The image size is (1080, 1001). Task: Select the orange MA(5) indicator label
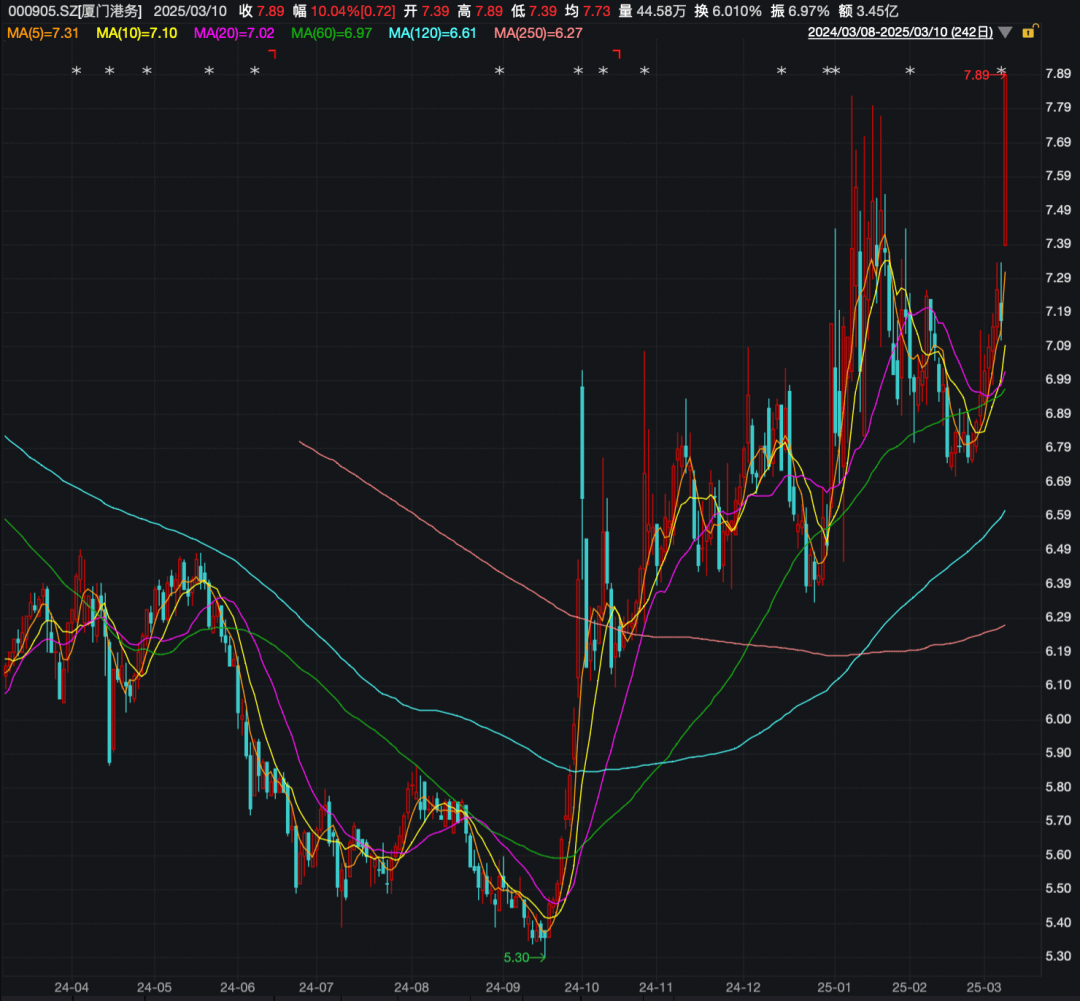(44, 33)
